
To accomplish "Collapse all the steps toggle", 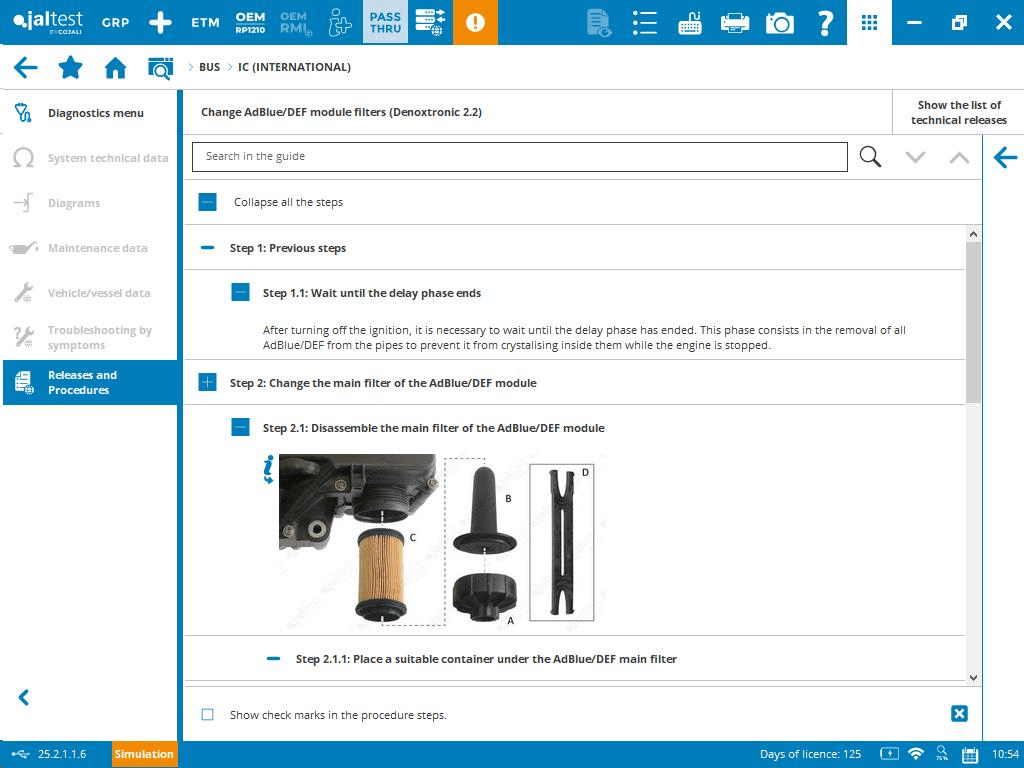I will point(207,202).
